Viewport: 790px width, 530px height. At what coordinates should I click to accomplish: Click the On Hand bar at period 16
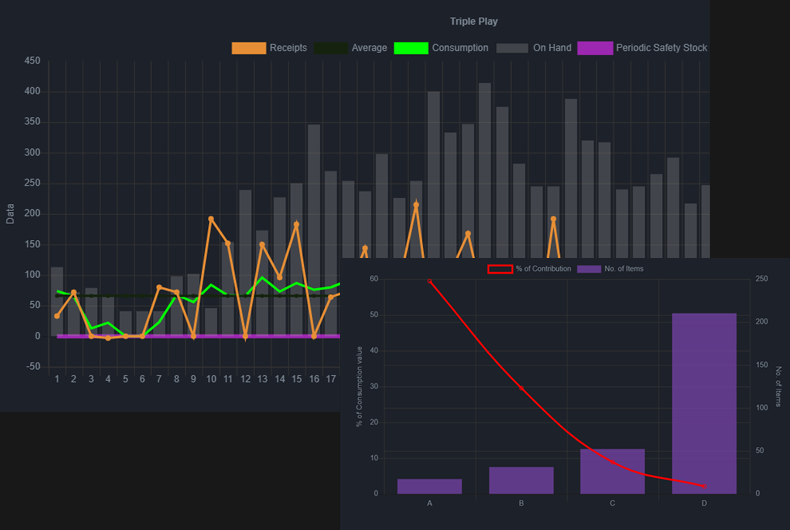(x=314, y=230)
